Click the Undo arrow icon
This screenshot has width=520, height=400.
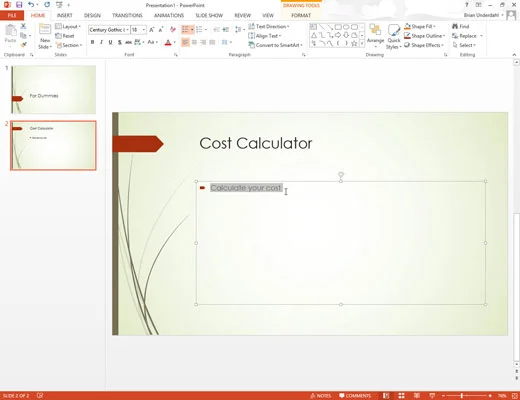(31, 5)
